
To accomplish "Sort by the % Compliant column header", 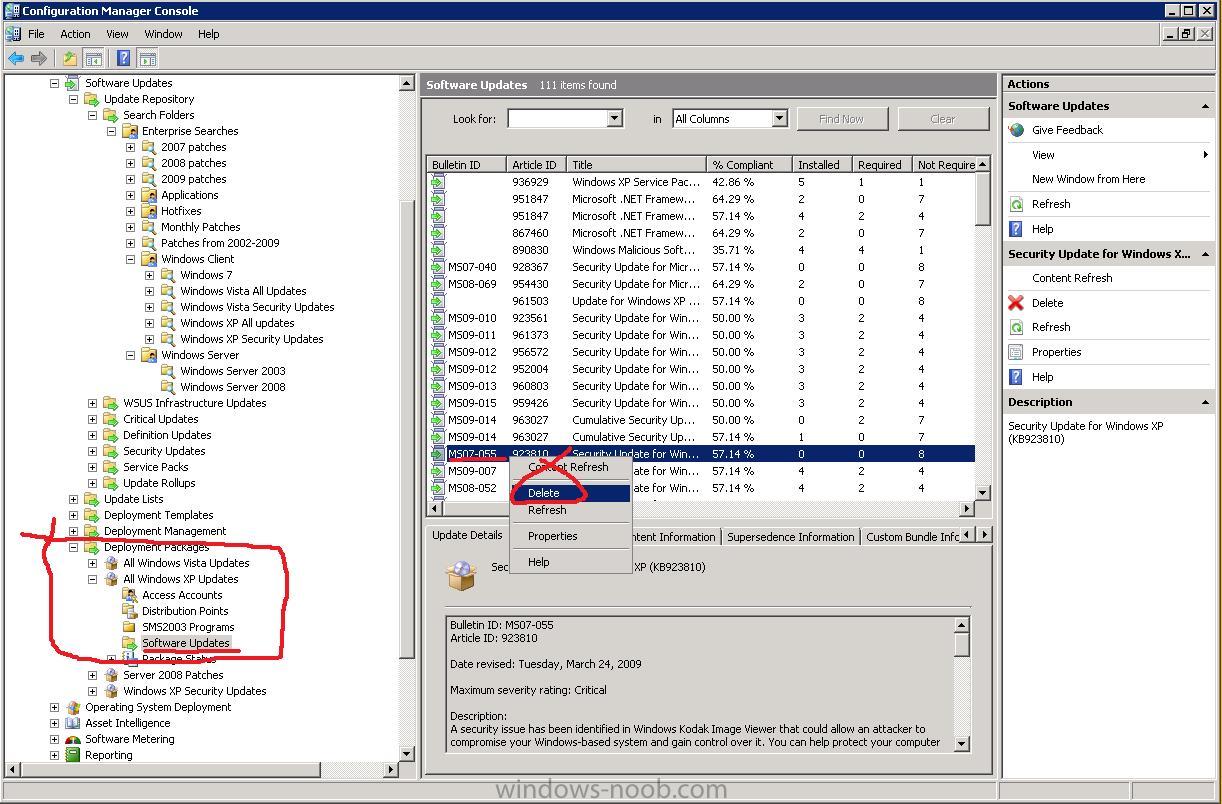I will [x=749, y=165].
